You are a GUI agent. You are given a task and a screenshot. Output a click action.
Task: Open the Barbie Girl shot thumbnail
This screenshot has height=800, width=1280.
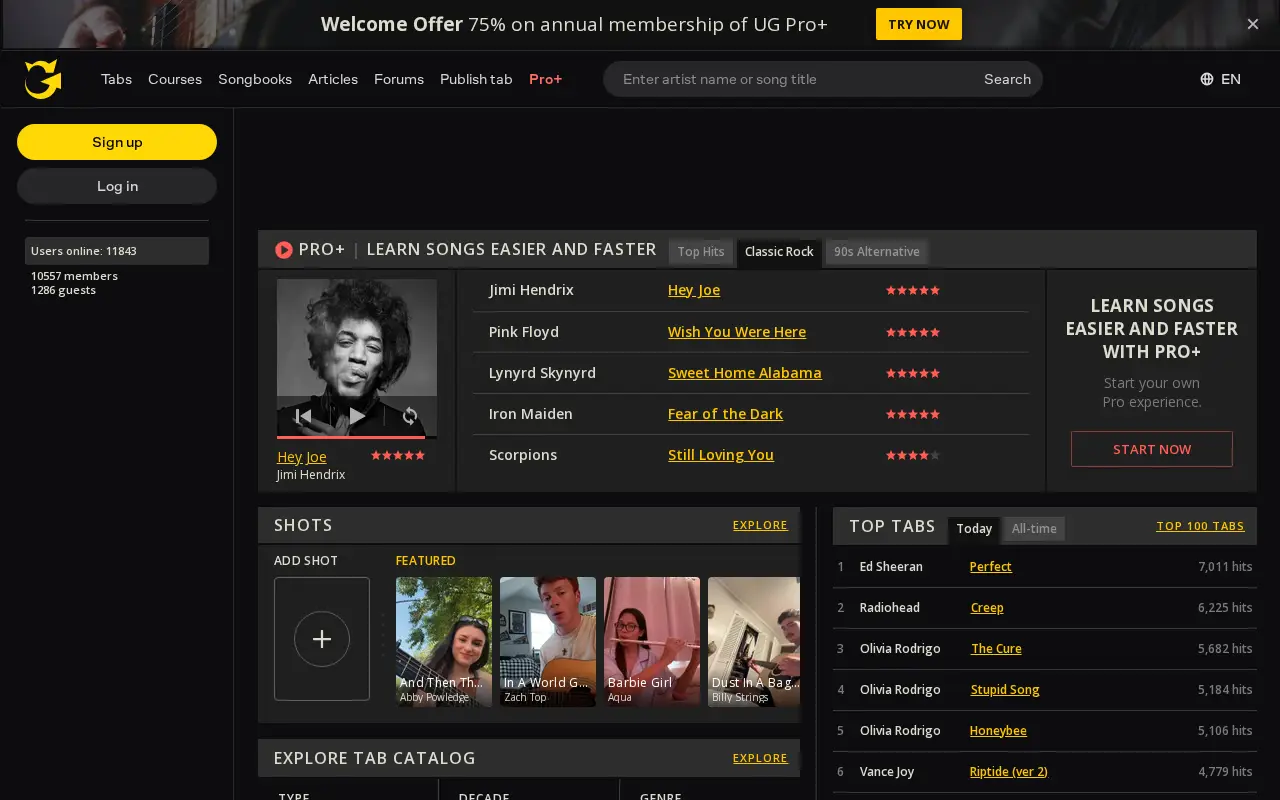[652, 642]
